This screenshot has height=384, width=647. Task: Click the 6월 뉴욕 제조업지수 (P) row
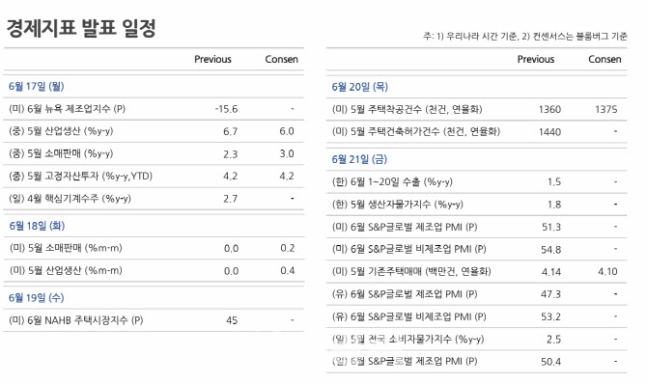click(x=153, y=109)
